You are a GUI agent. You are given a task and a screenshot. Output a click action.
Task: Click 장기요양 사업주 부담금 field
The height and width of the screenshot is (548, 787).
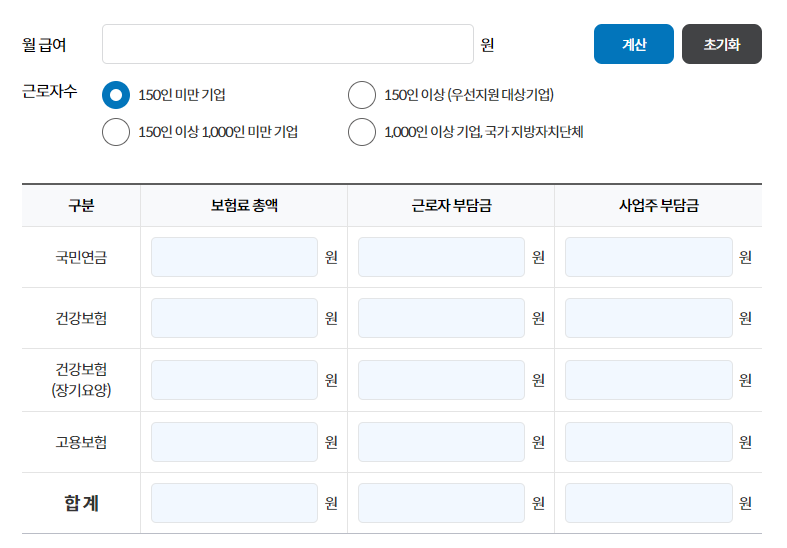click(648, 380)
